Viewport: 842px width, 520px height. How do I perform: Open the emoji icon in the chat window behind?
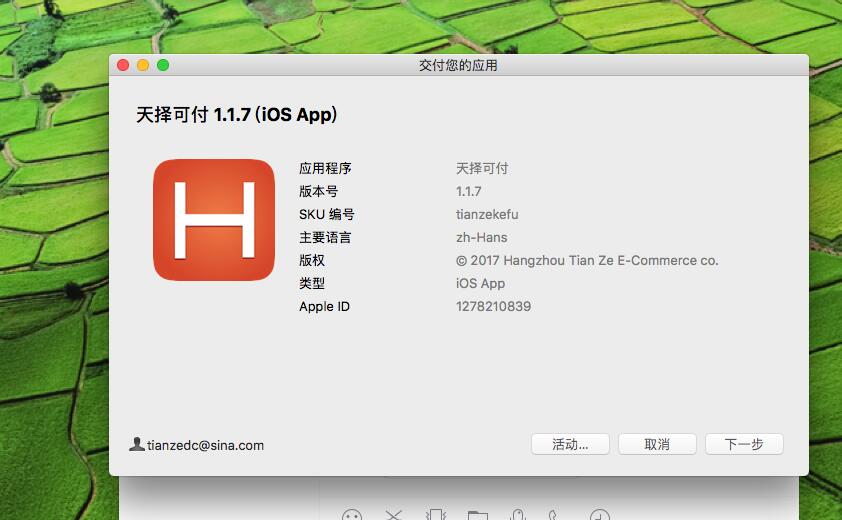[352, 515]
